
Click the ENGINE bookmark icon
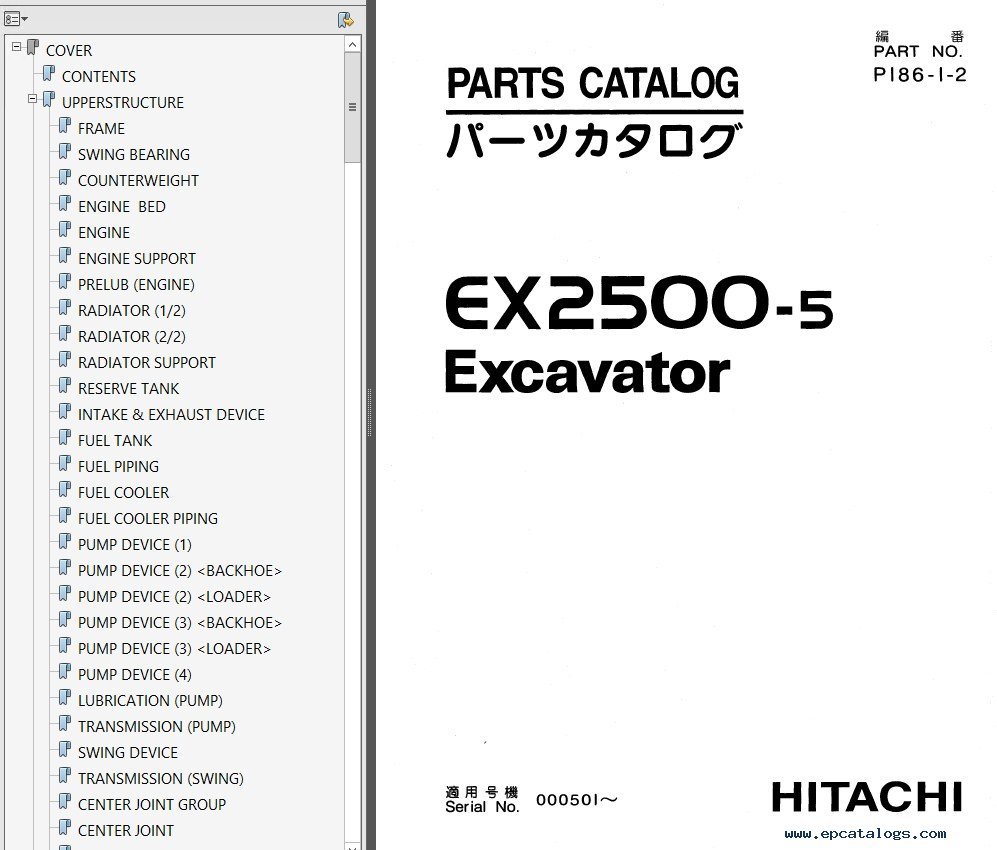point(64,231)
